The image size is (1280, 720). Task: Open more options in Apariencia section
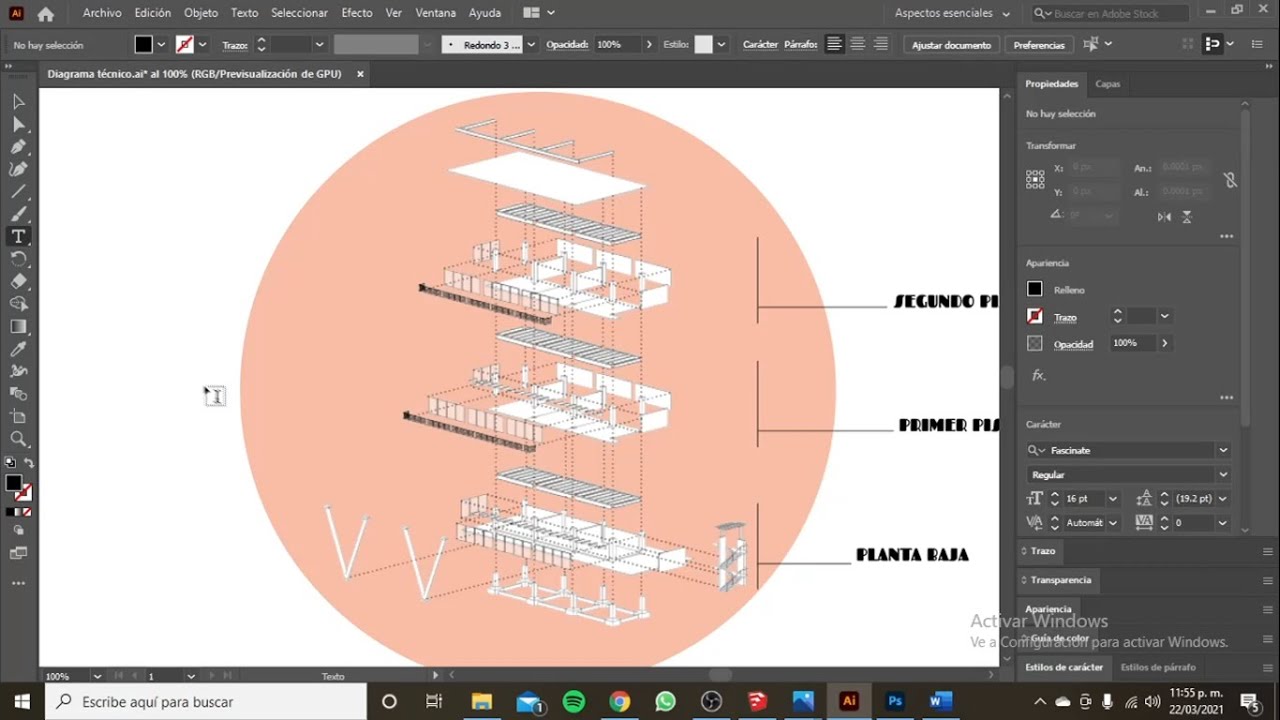tap(1226, 398)
